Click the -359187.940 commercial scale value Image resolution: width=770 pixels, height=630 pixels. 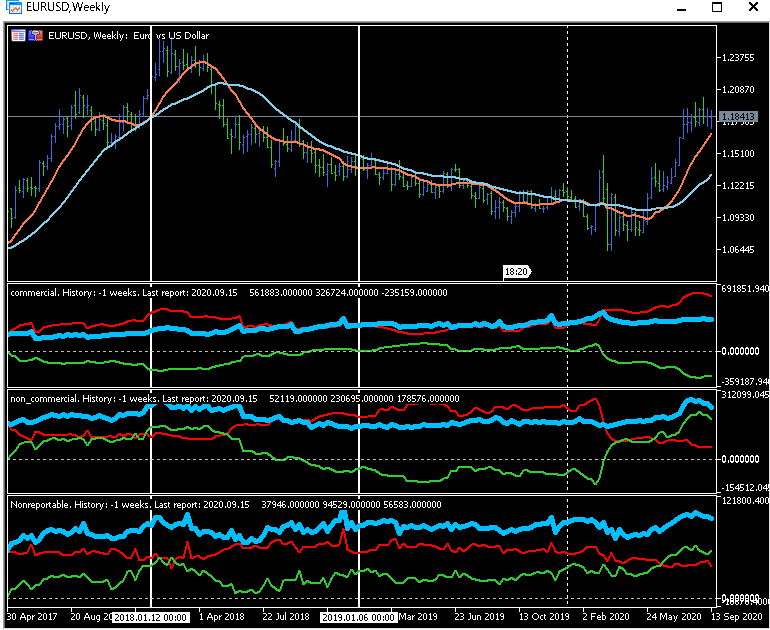click(744, 382)
